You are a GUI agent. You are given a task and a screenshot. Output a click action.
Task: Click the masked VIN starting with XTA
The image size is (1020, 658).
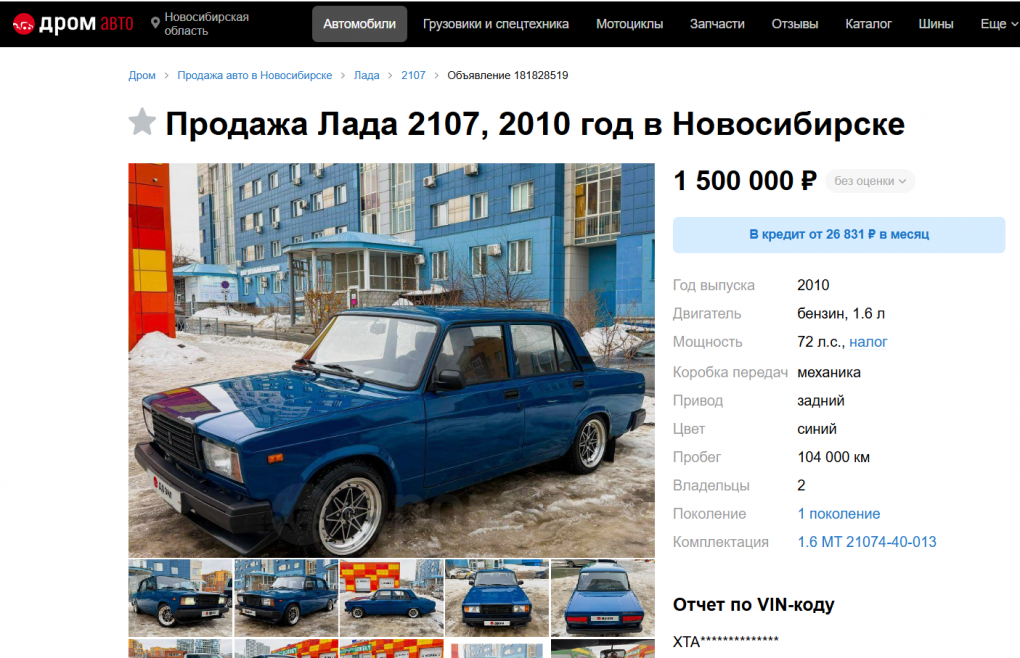(x=725, y=642)
